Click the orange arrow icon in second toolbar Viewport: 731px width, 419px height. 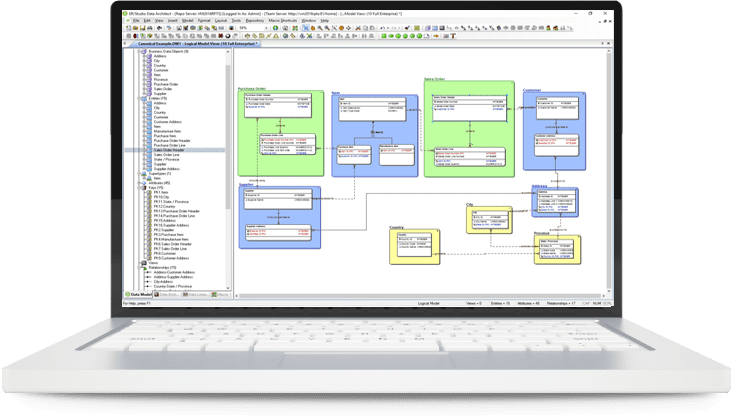pos(436,35)
